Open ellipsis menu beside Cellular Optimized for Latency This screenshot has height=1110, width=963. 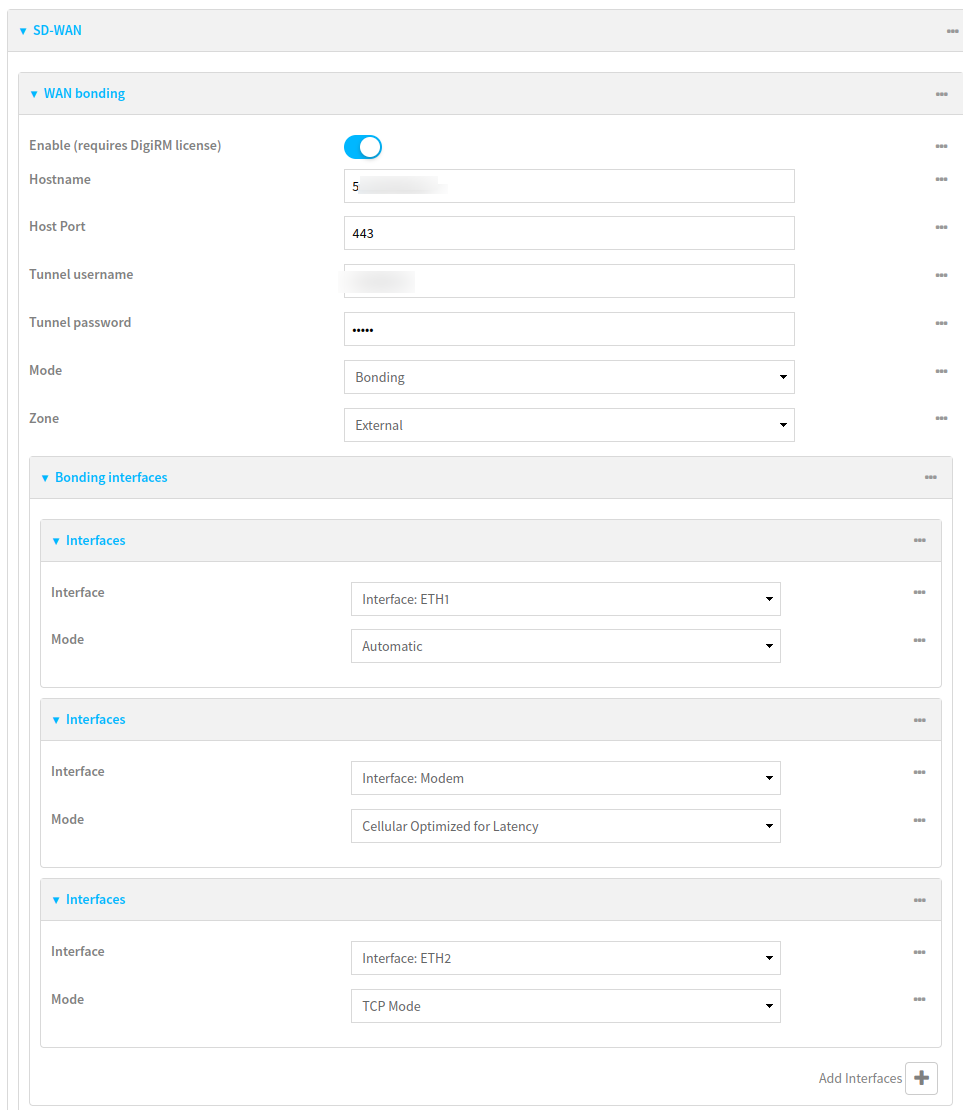click(x=919, y=820)
